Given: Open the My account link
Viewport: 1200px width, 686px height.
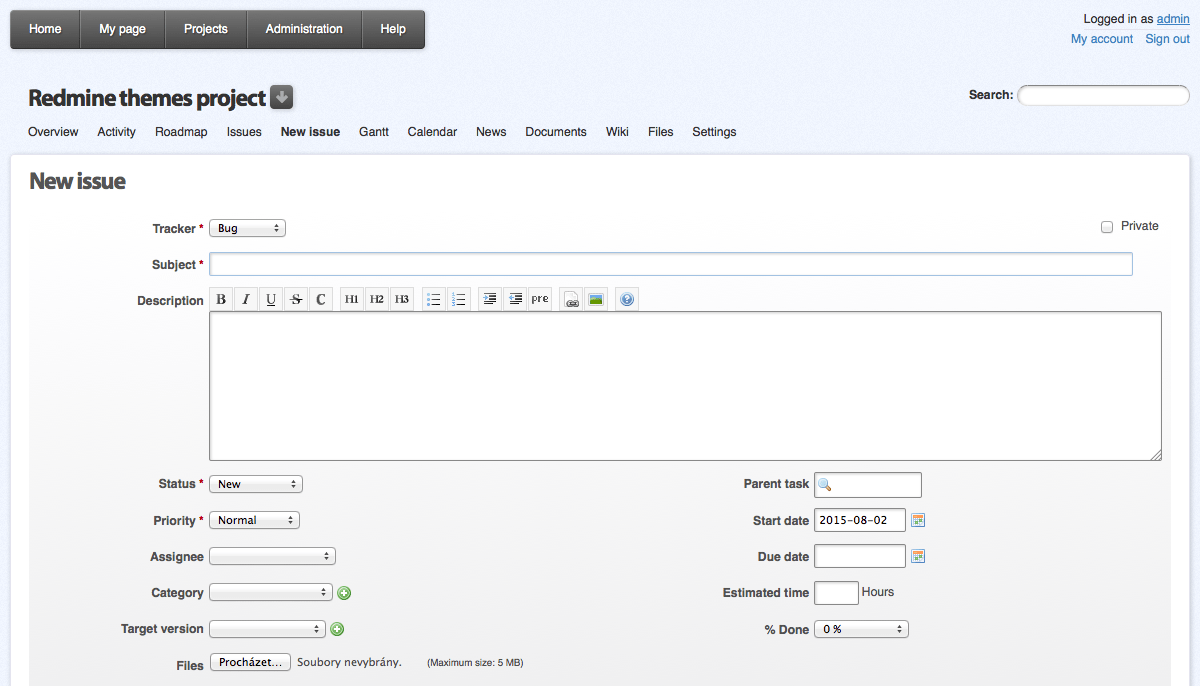Looking at the screenshot, I should point(1102,39).
